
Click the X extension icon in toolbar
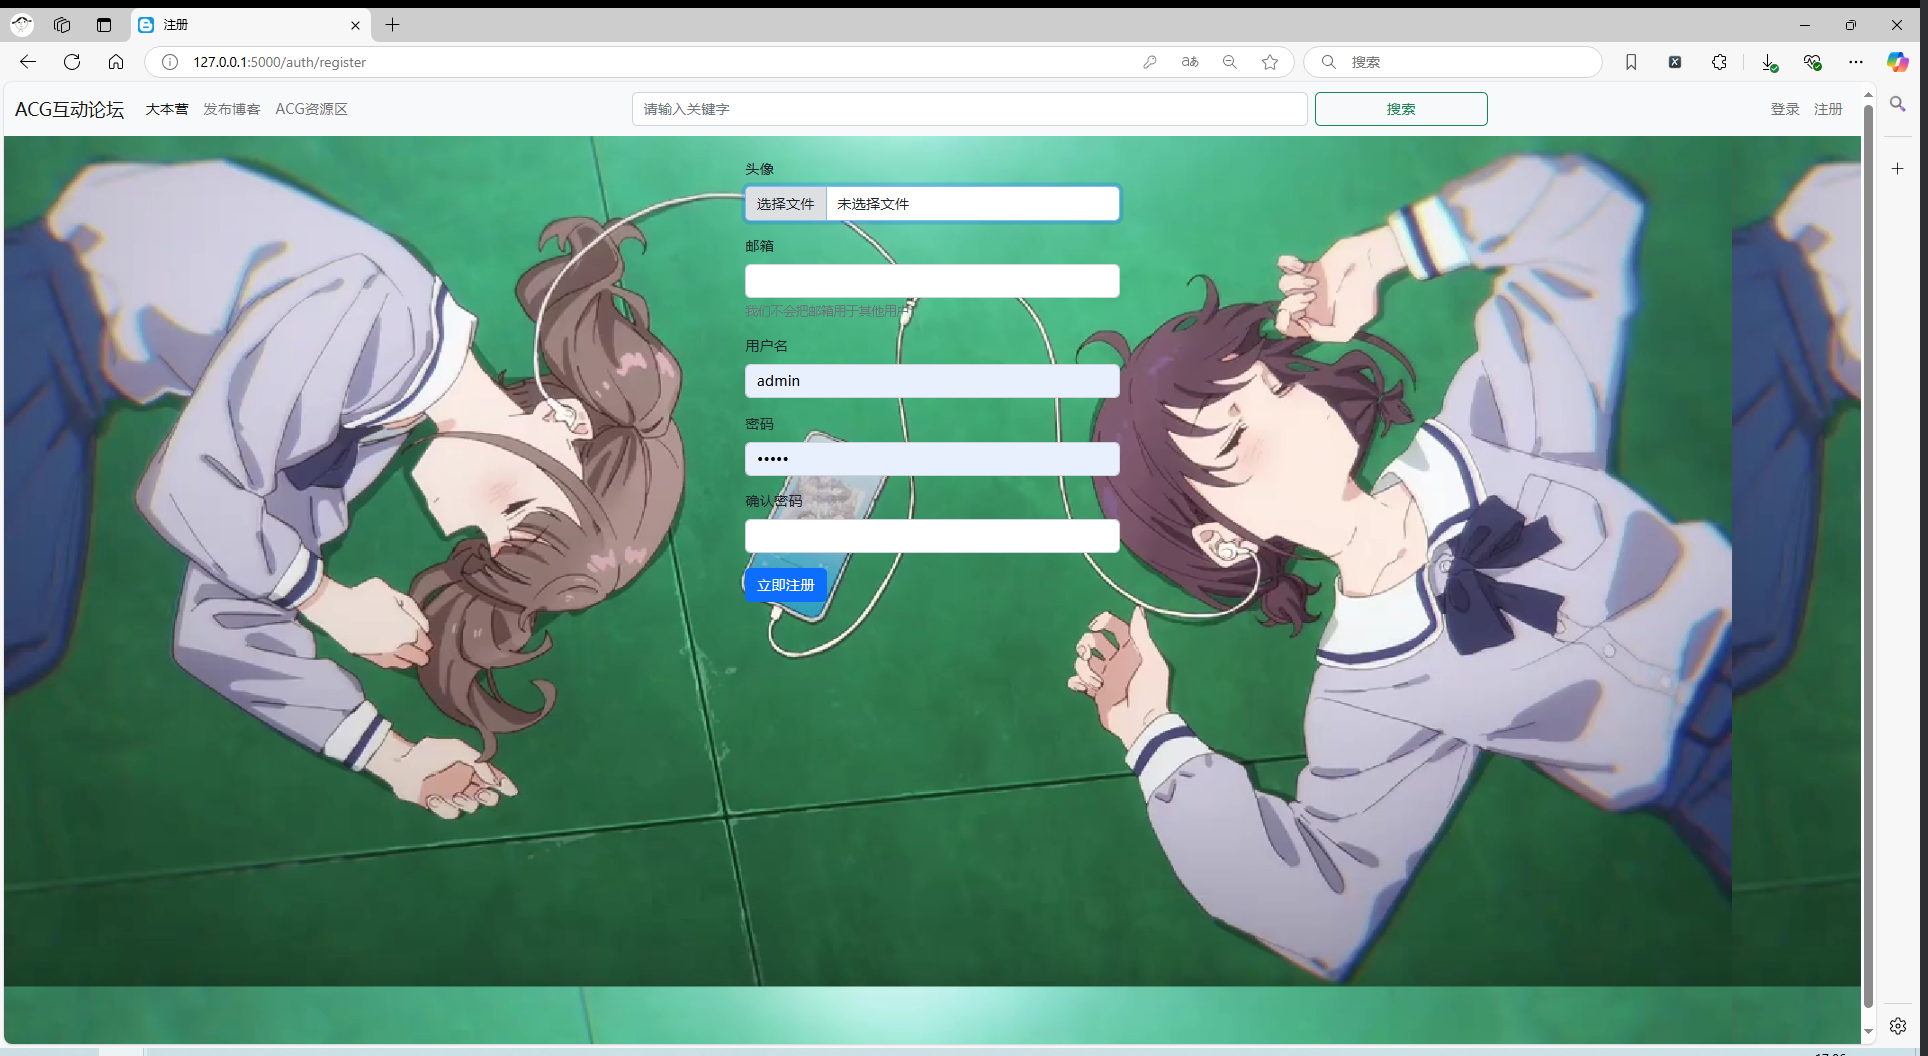click(x=1675, y=62)
